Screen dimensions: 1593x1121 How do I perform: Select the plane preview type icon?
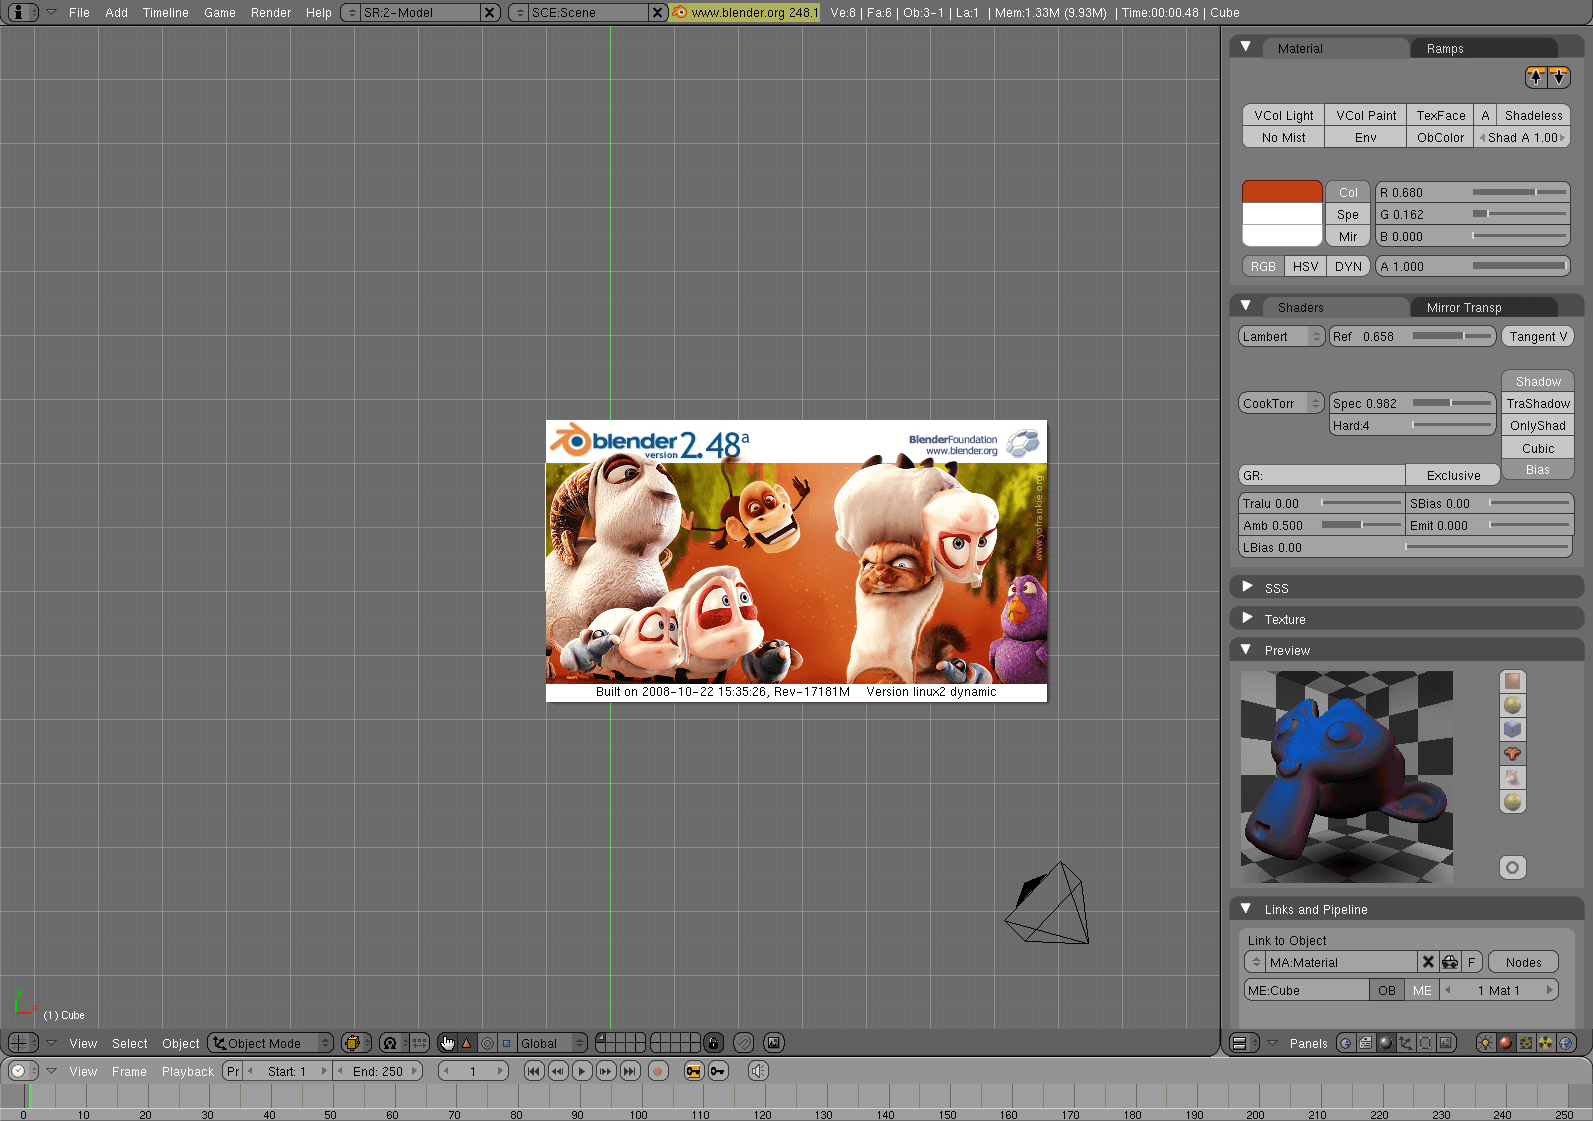click(1512, 681)
